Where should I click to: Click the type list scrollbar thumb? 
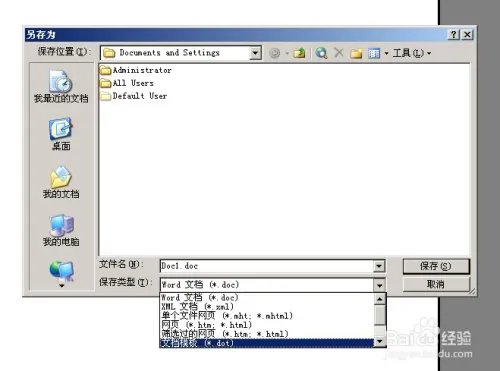pyautogui.click(x=380, y=315)
